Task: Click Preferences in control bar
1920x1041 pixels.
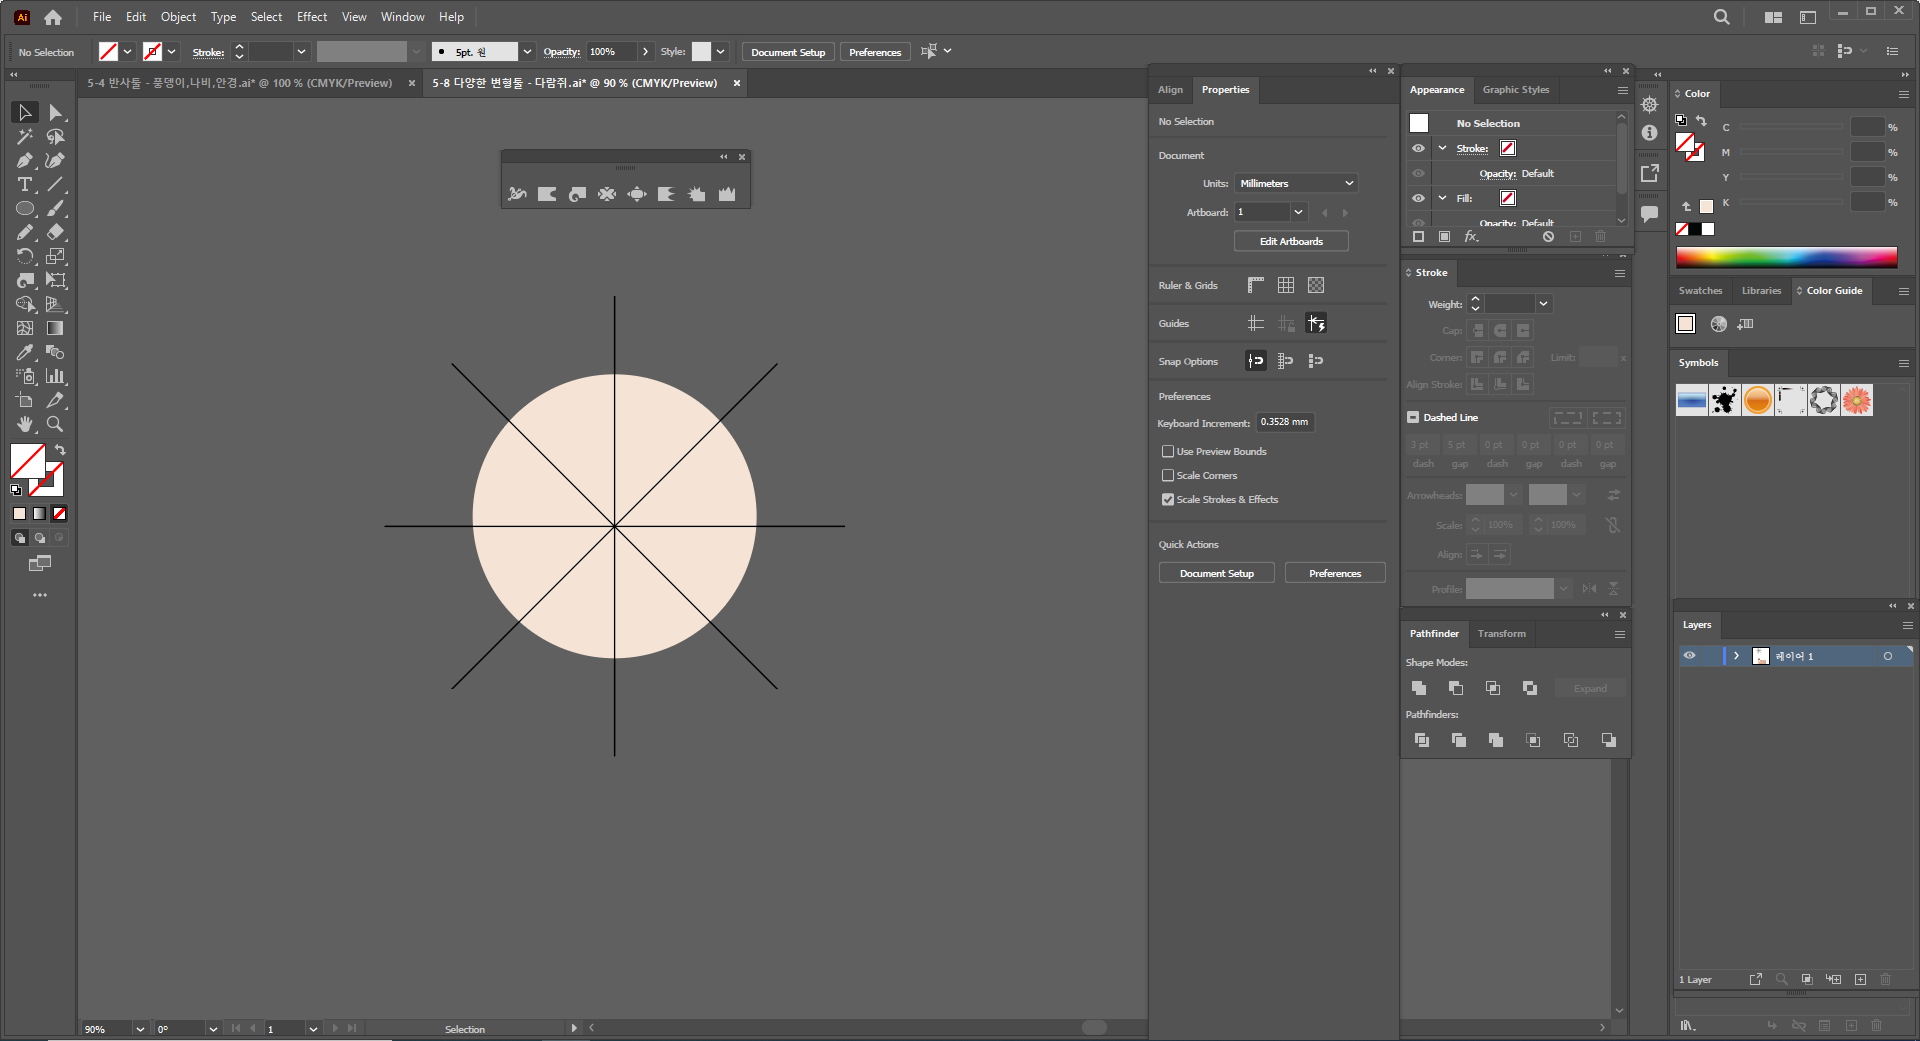Action: point(875,52)
